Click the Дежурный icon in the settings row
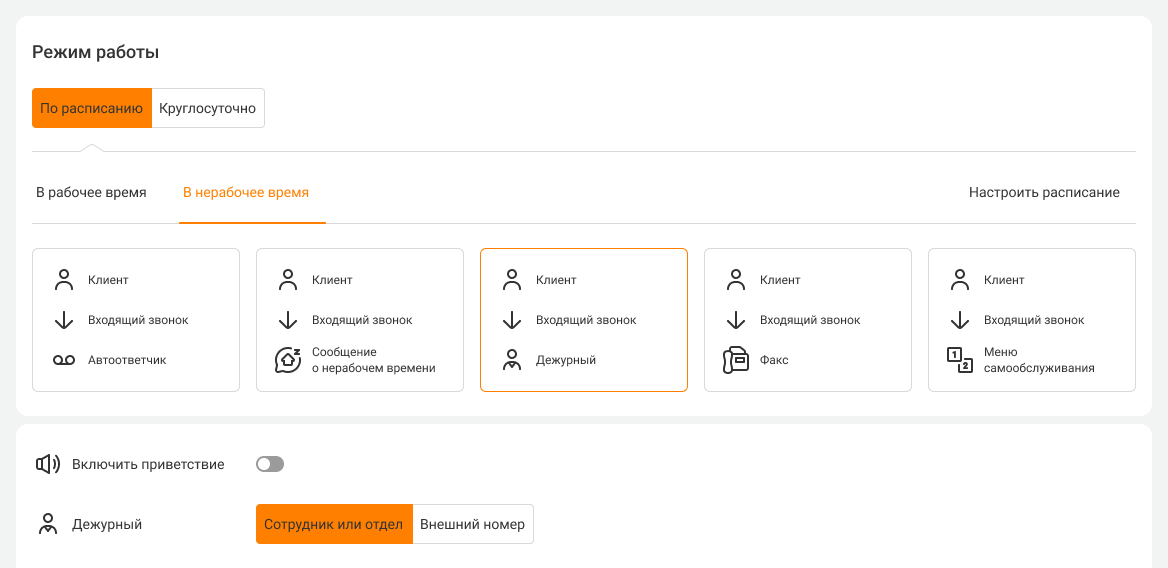 (x=46, y=524)
